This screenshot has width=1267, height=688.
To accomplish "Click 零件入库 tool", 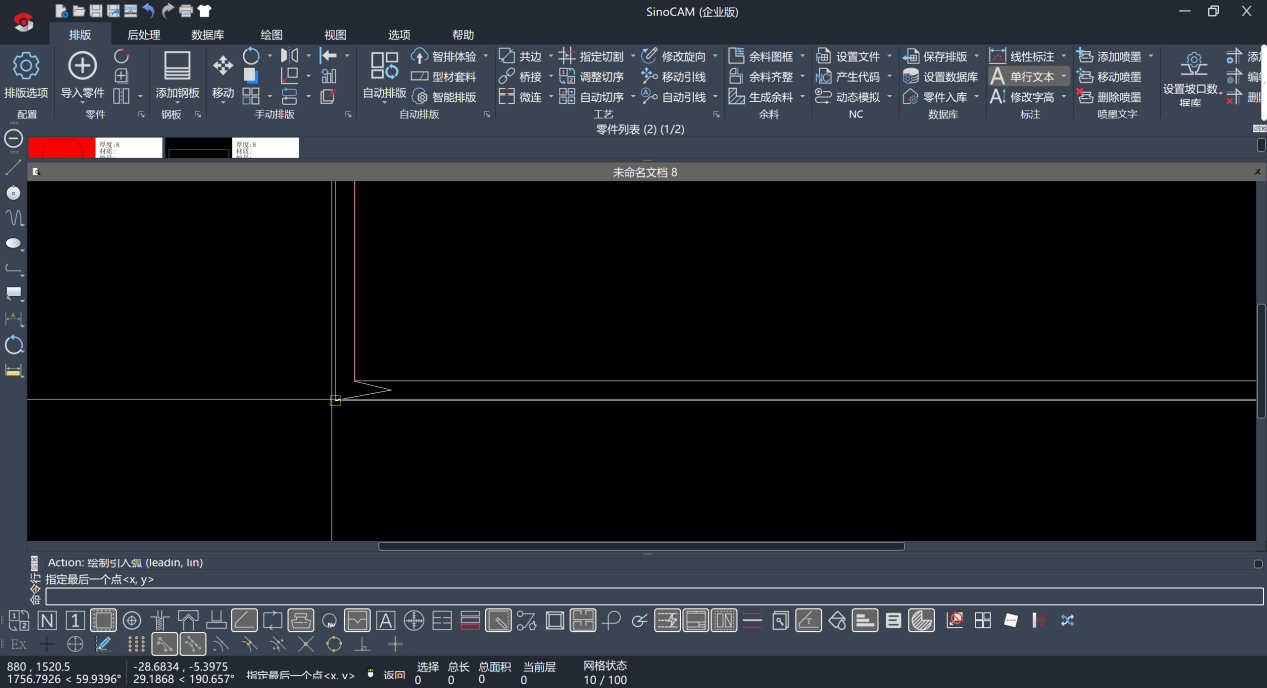I will 935,97.
